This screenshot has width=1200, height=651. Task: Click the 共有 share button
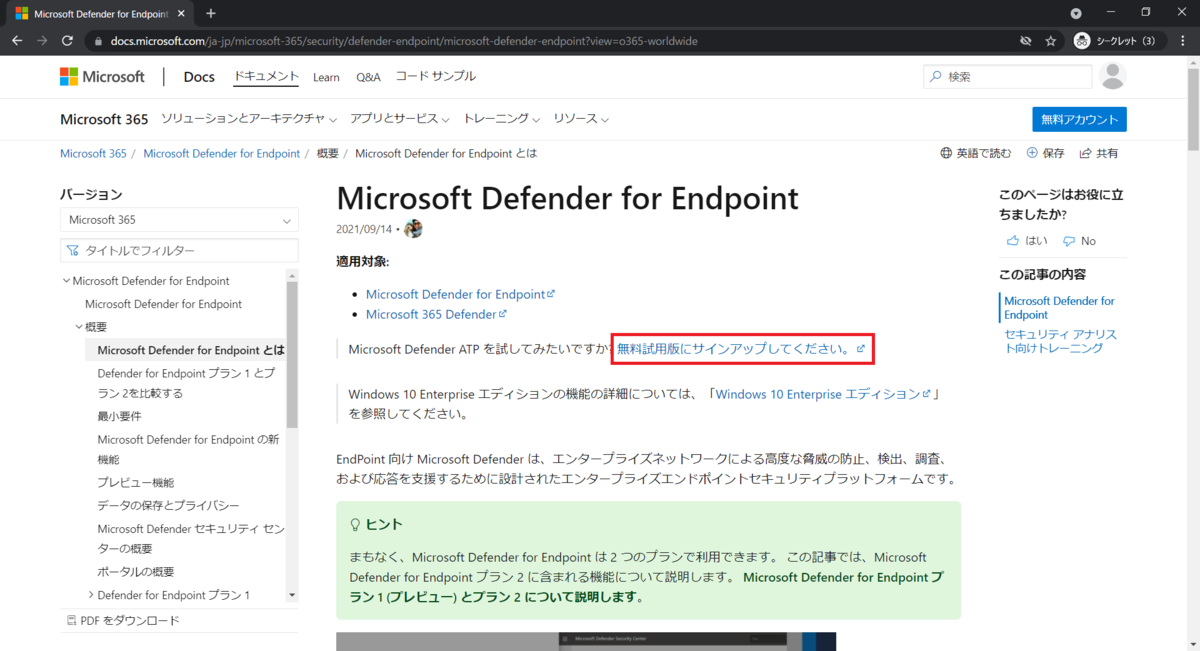click(x=1099, y=153)
